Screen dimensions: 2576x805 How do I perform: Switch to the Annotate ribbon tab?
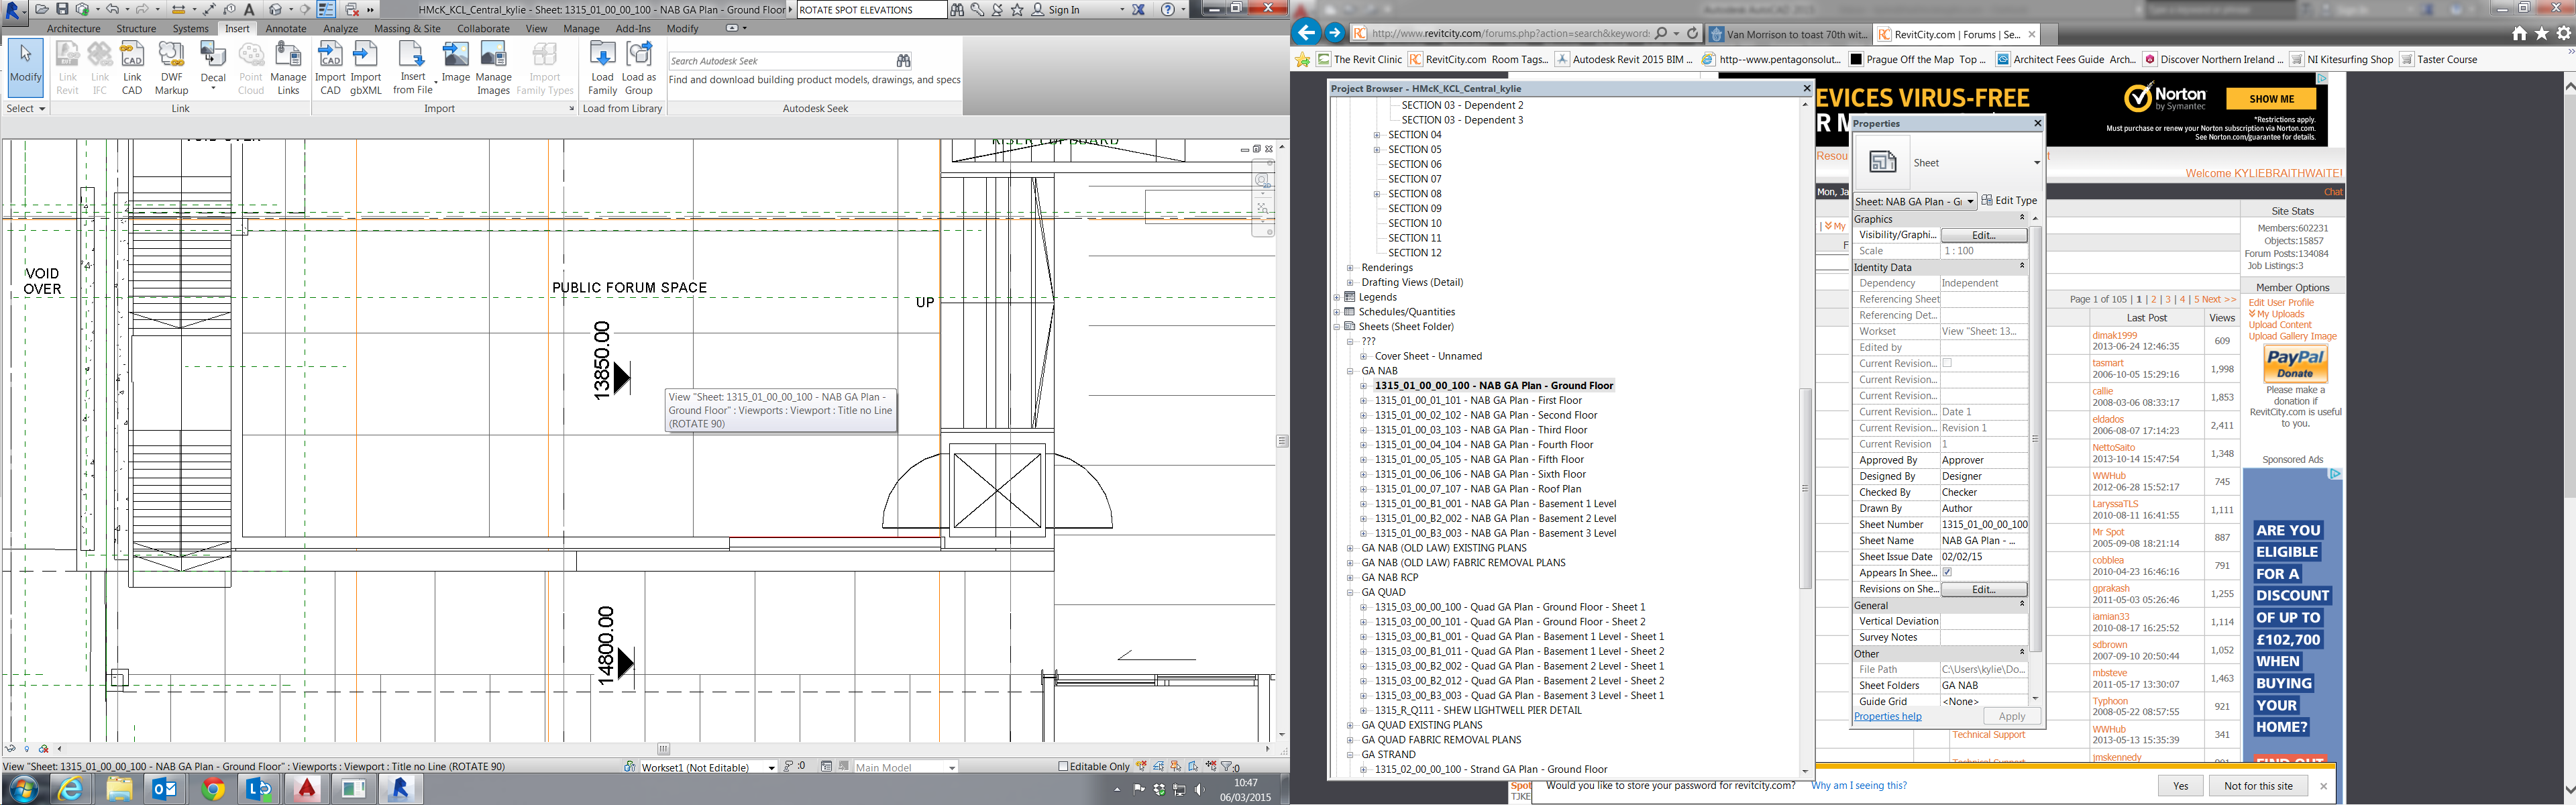(286, 29)
